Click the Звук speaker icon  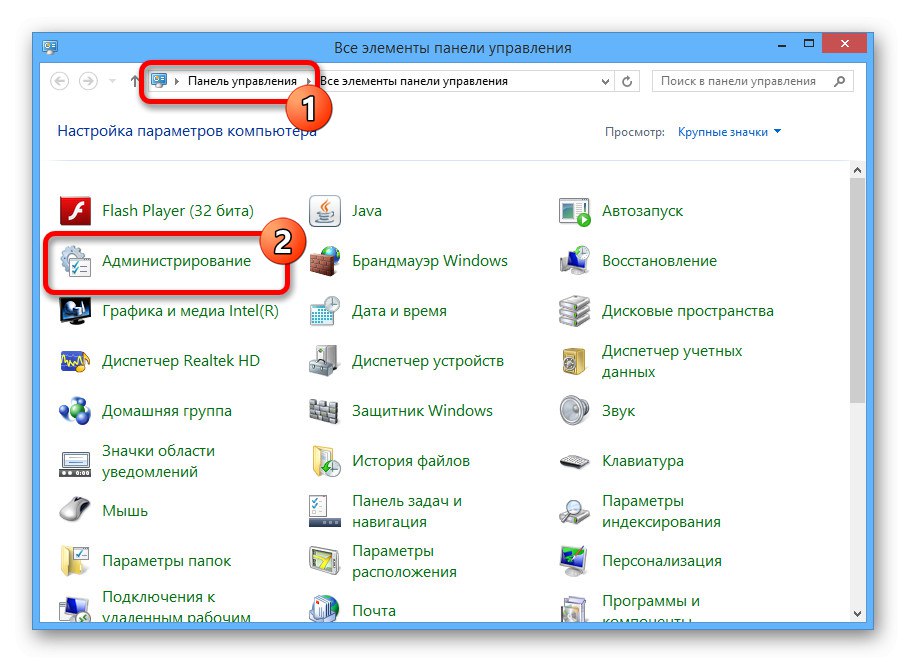point(575,411)
